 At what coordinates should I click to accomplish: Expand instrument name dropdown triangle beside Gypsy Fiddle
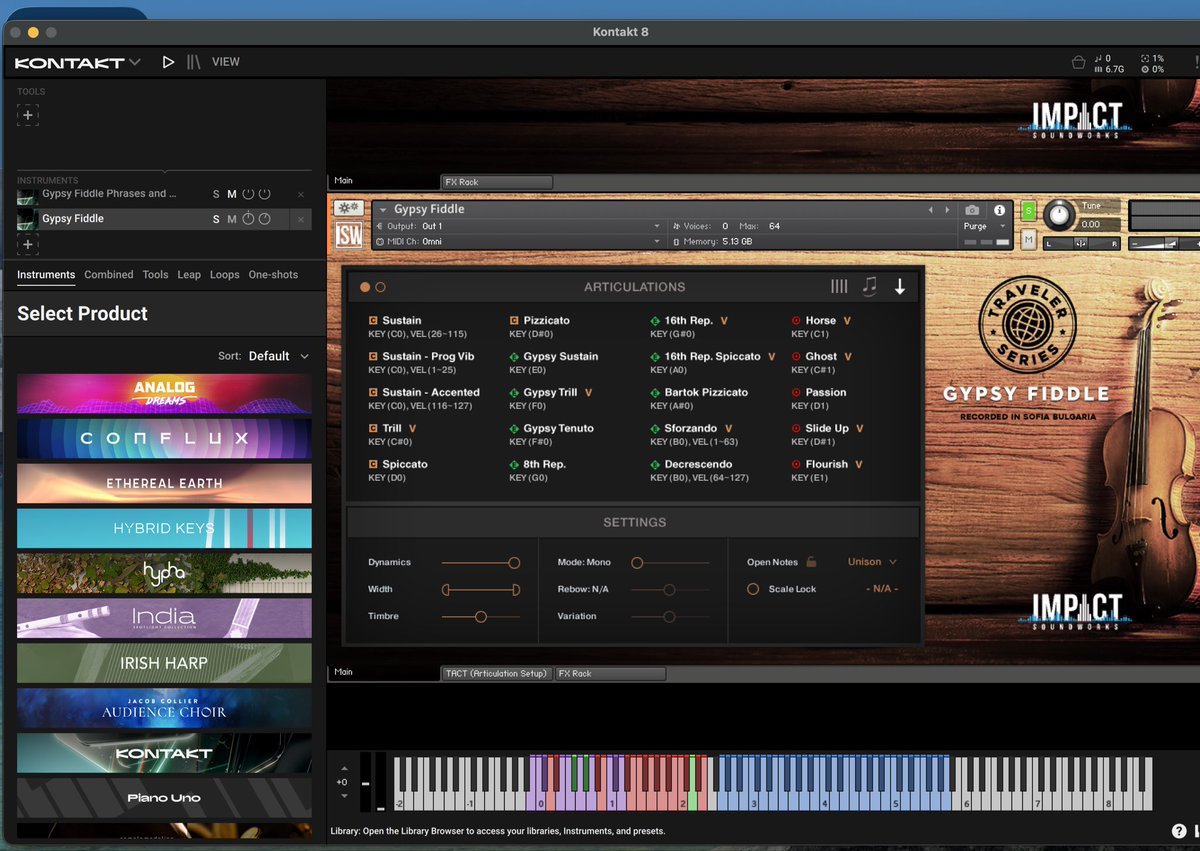[383, 210]
